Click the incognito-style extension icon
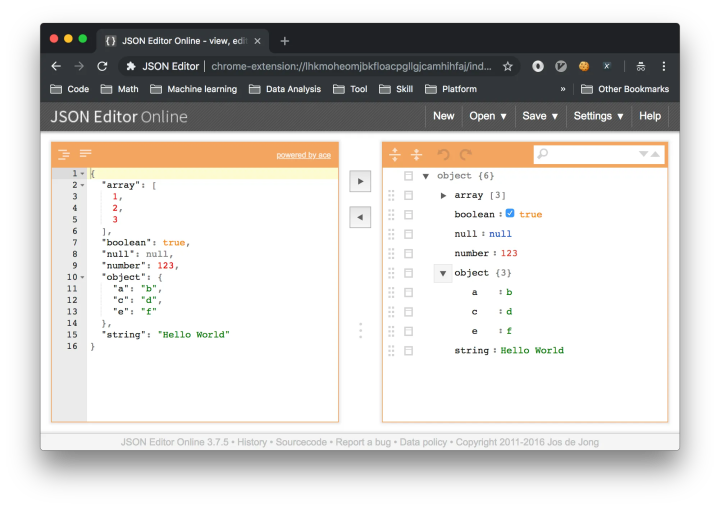Screen dimensions: 720x508 pos(641,66)
